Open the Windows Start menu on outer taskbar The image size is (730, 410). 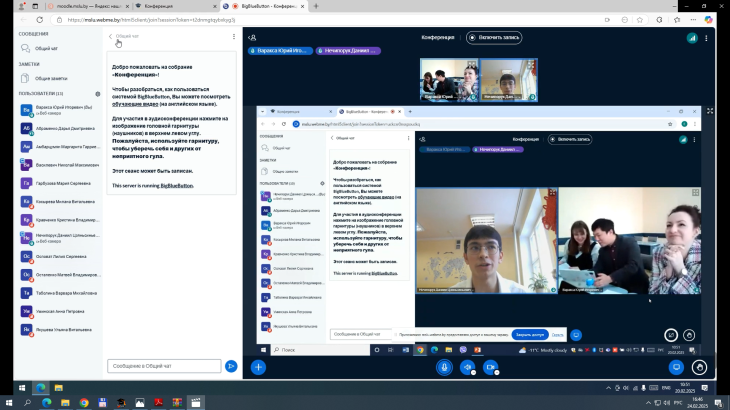click(x=9, y=403)
